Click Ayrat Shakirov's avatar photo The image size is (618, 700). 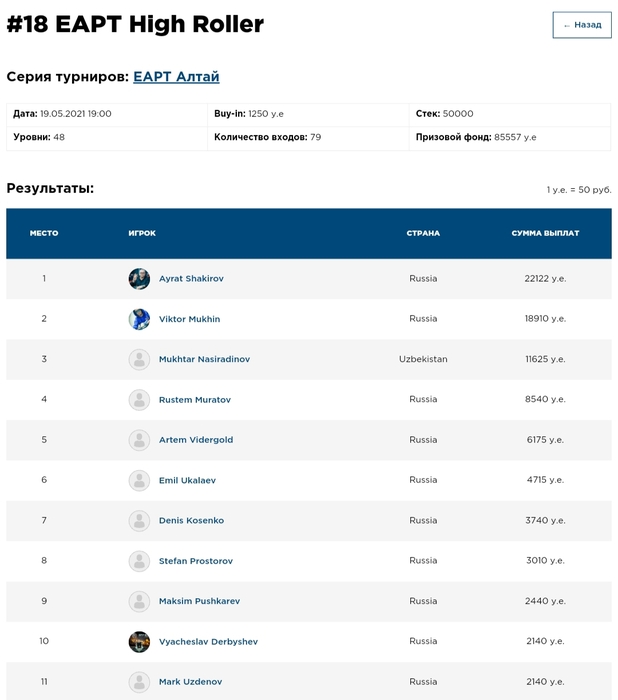139,279
